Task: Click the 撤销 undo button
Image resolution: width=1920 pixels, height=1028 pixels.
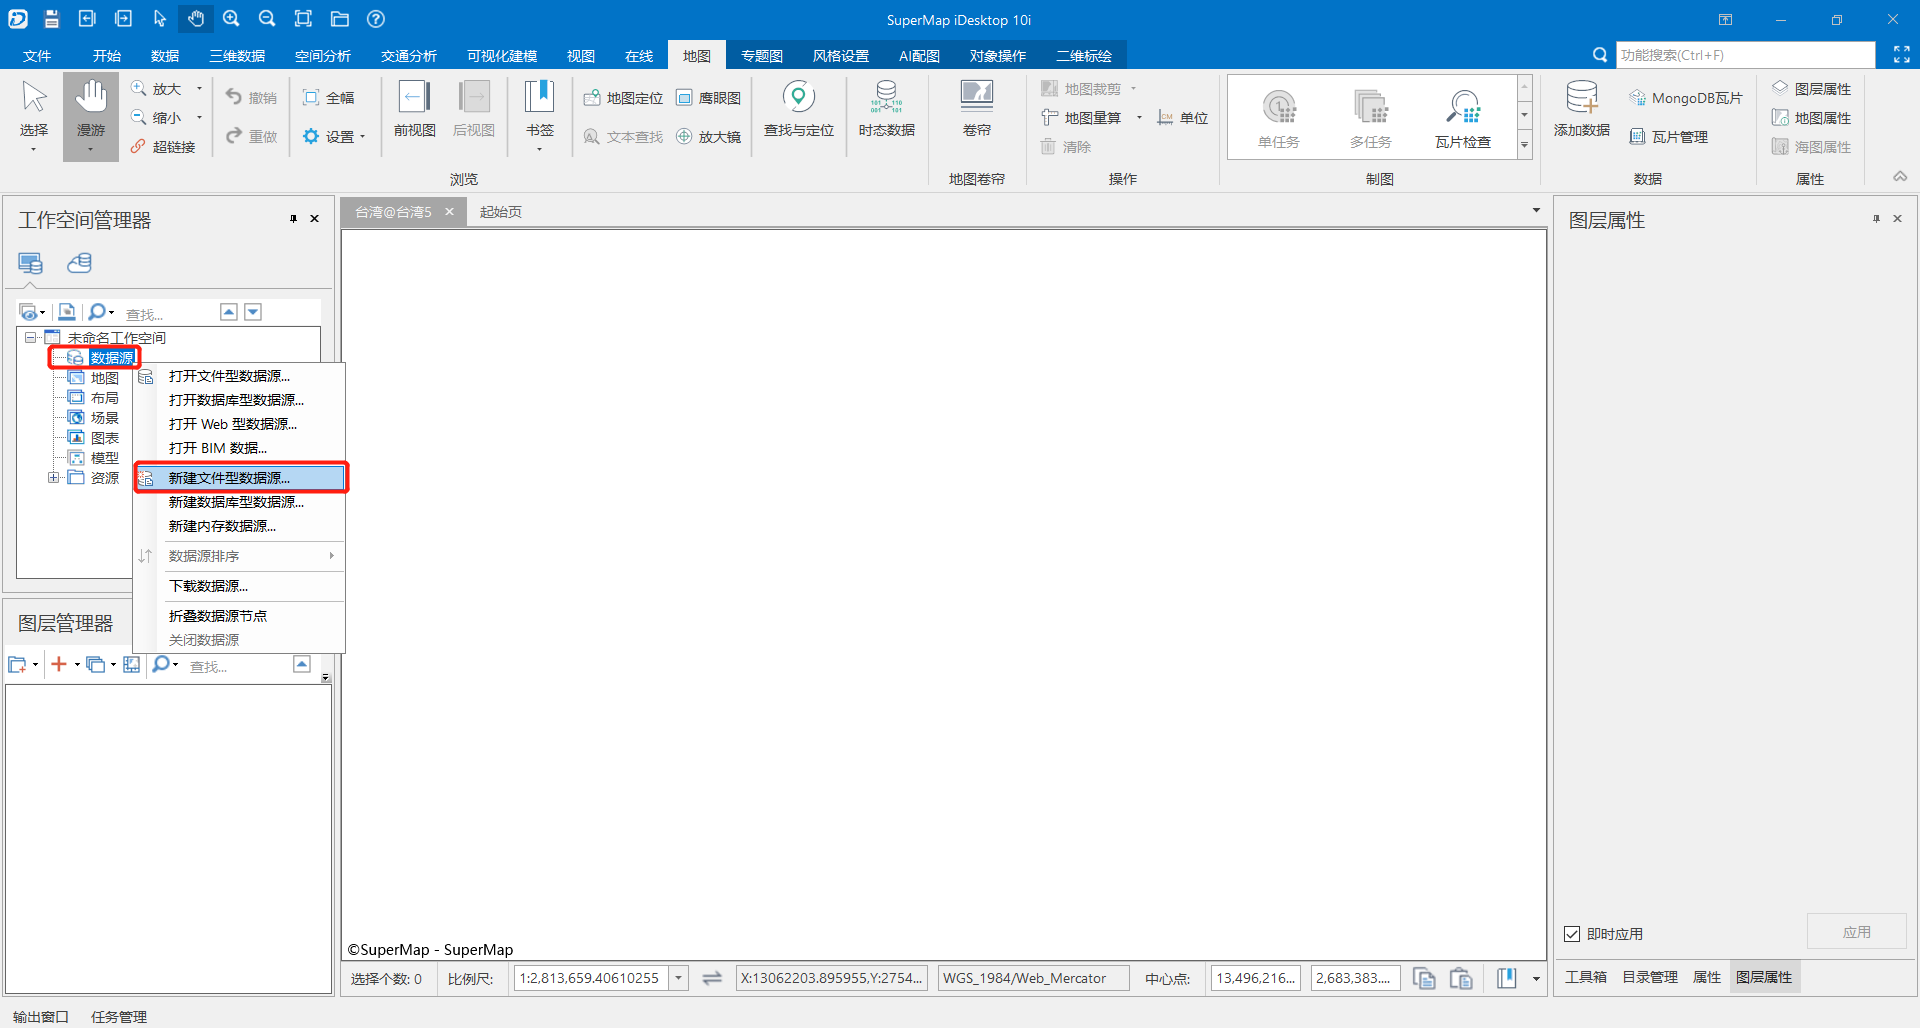Action: (x=251, y=98)
